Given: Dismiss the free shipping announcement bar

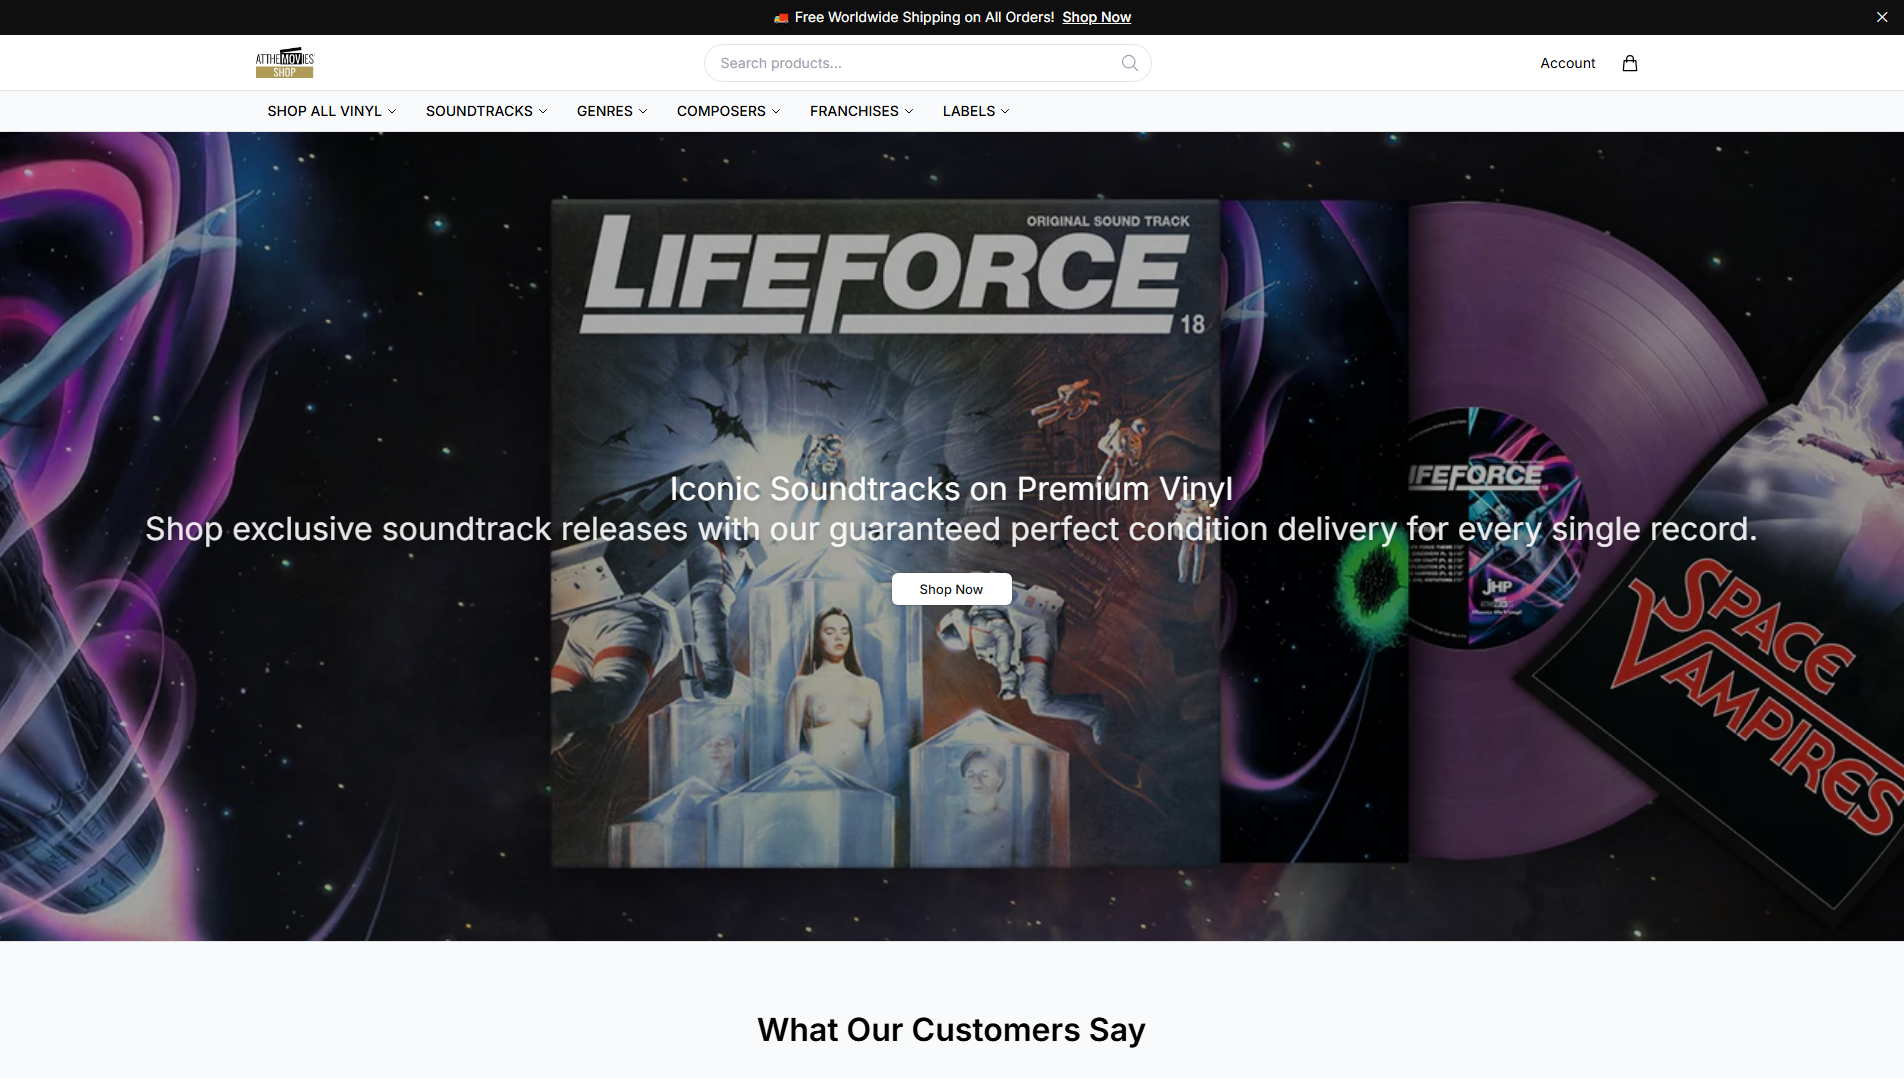Looking at the screenshot, I should click(x=1881, y=17).
